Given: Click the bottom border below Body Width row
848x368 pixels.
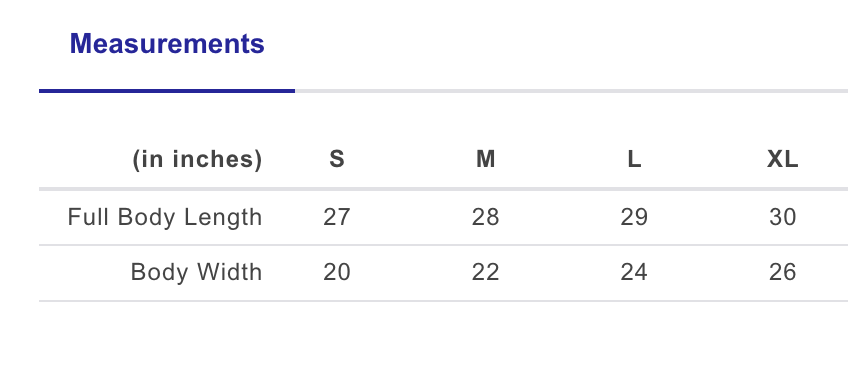Looking at the screenshot, I should point(443,301).
